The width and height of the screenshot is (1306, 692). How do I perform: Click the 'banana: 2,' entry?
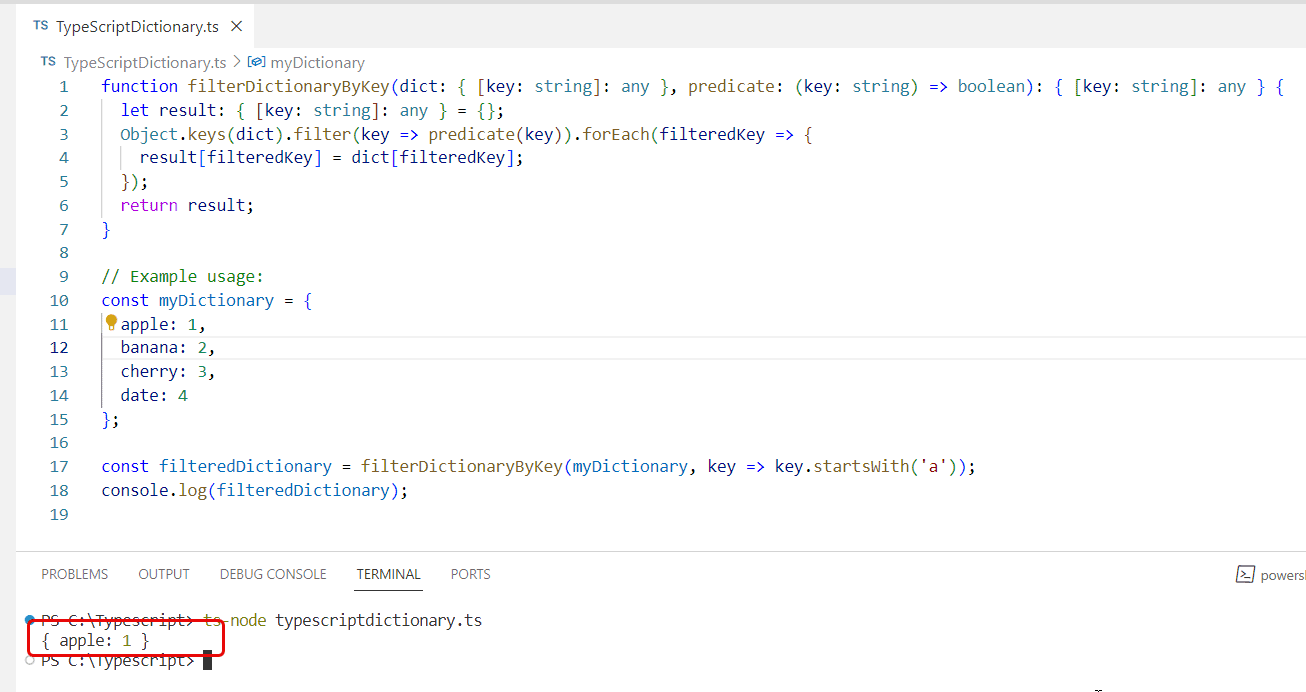[x=168, y=348]
